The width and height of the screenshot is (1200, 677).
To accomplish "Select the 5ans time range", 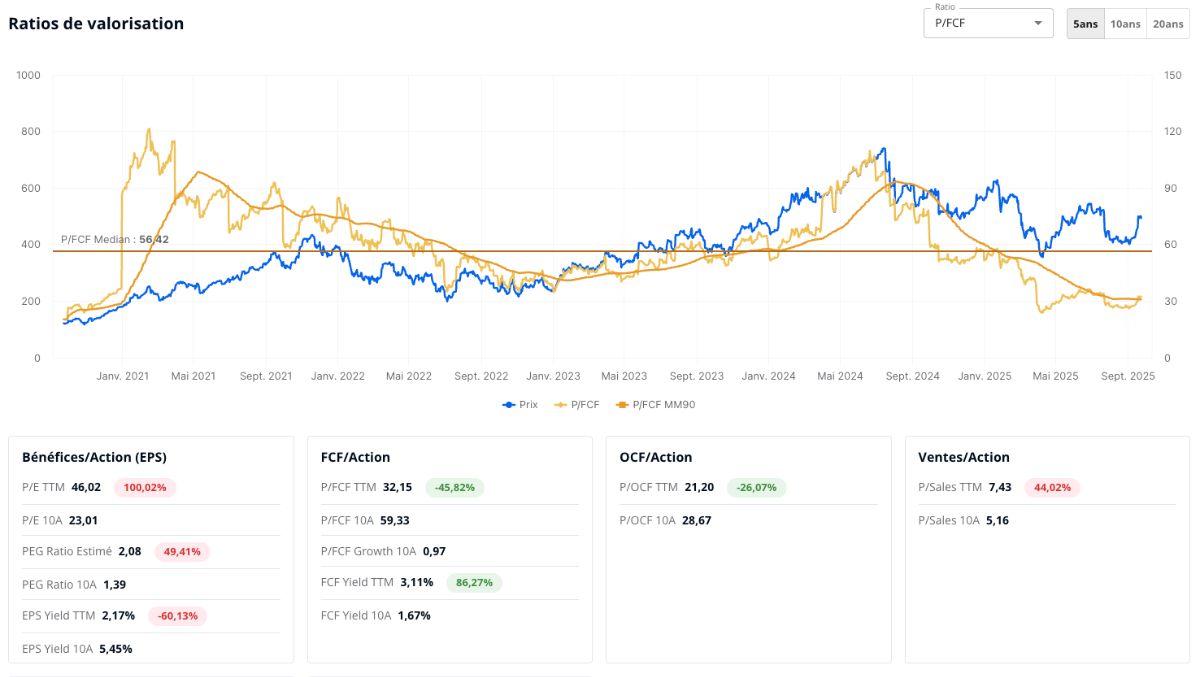I will click(x=1085, y=24).
